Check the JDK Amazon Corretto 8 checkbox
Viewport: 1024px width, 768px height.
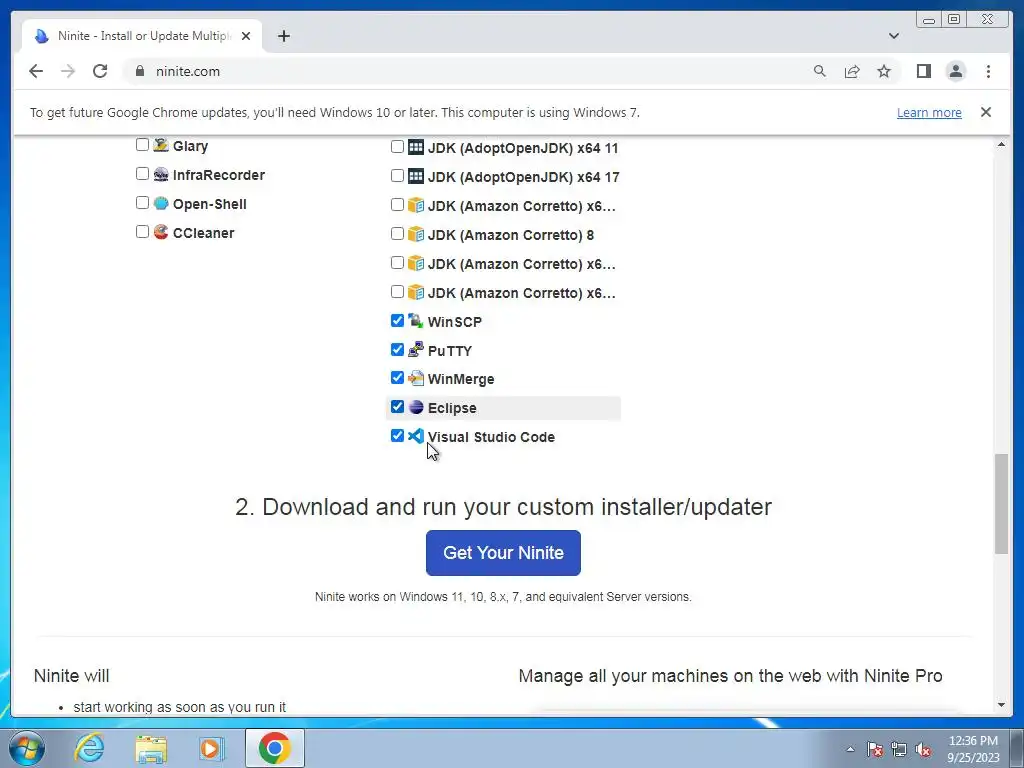[x=397, y=233]
